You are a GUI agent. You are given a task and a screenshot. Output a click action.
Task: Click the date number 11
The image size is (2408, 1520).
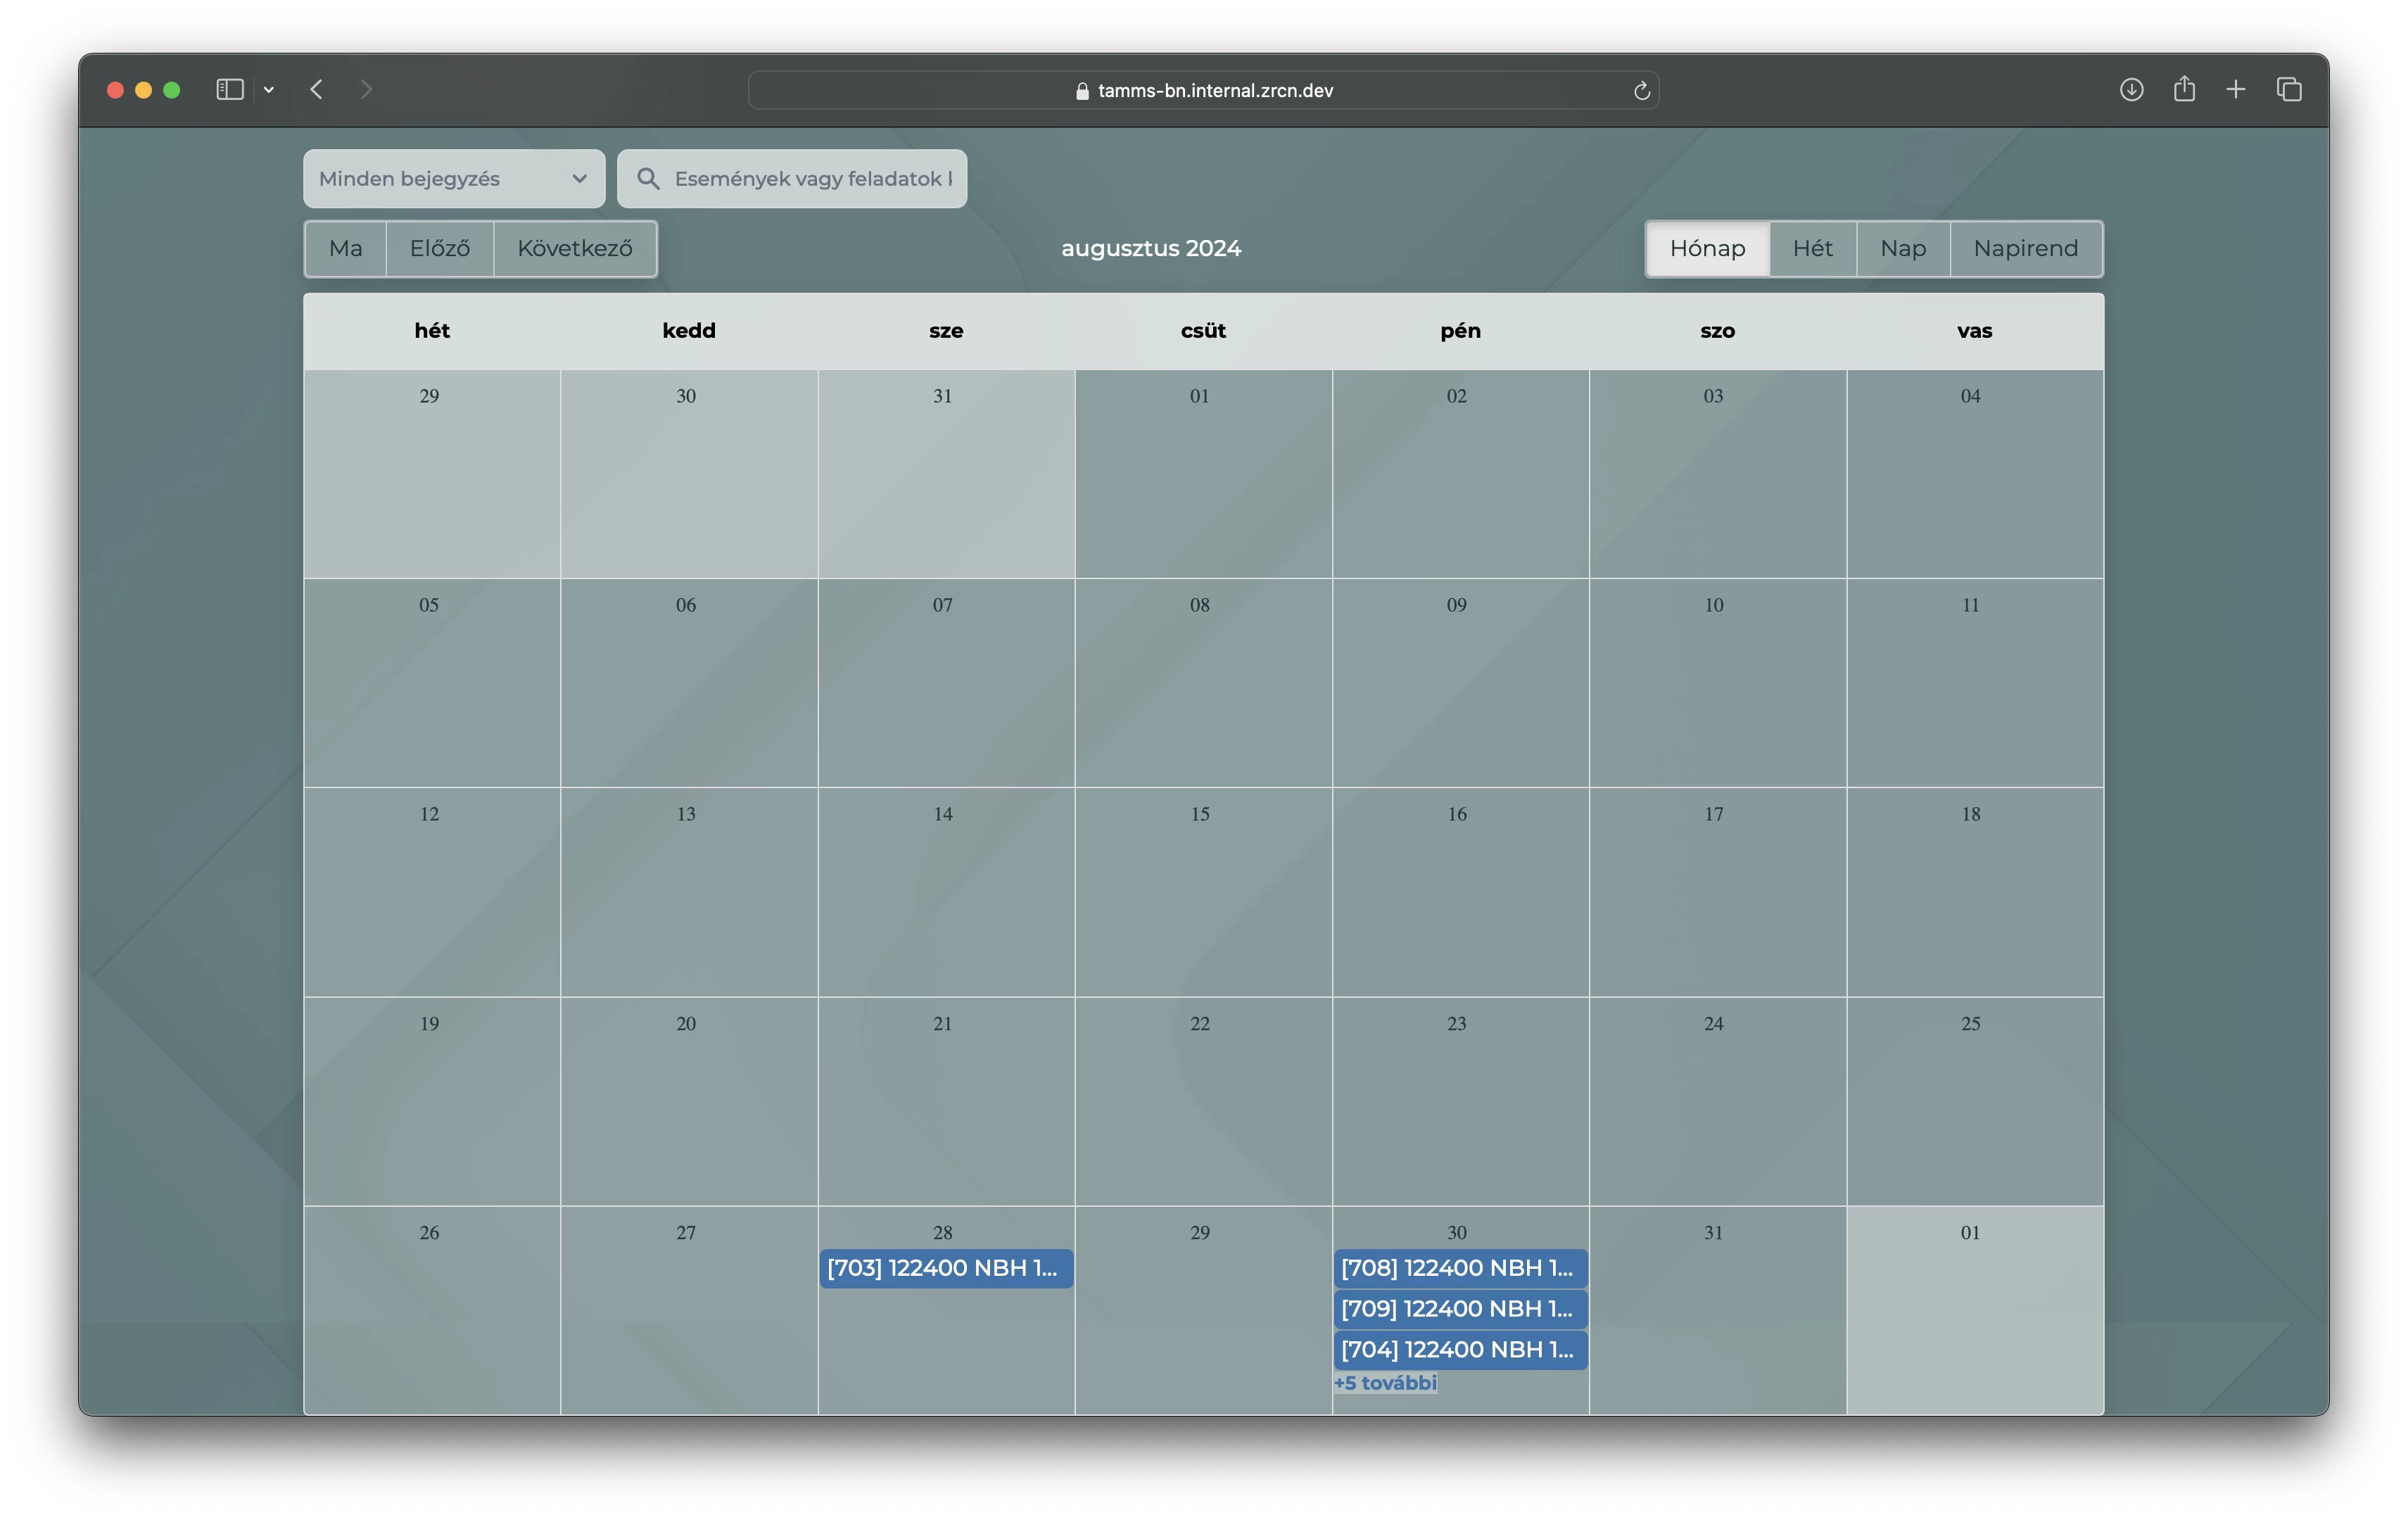(1971, 605)
